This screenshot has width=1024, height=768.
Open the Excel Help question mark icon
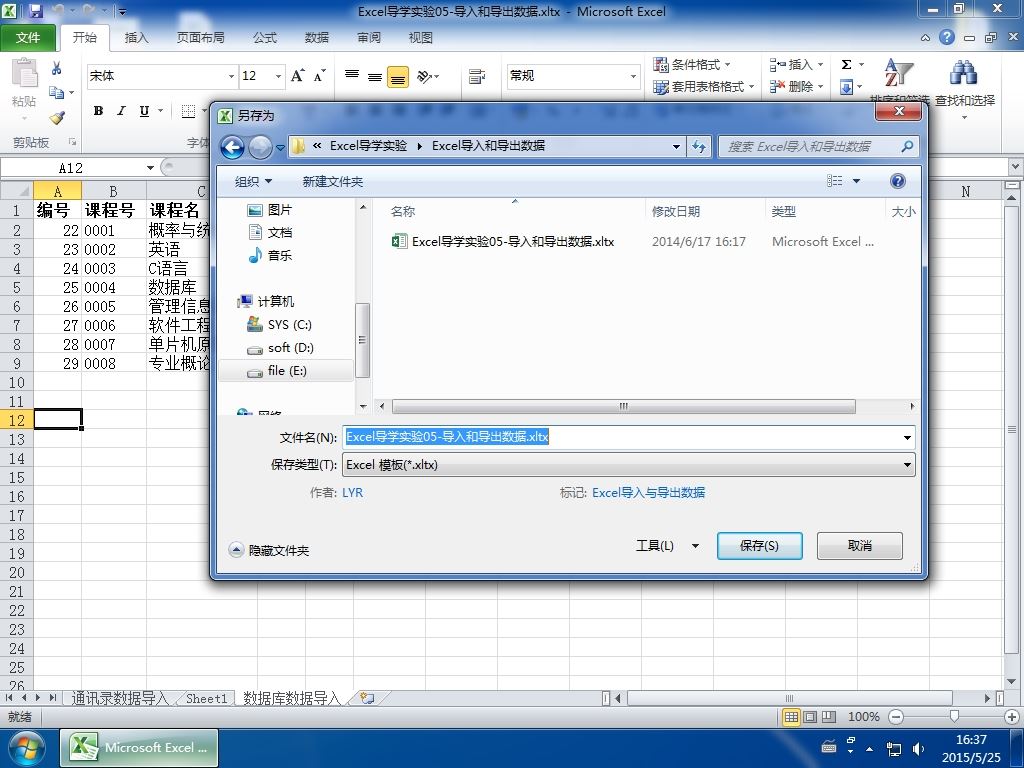point(947,37)
